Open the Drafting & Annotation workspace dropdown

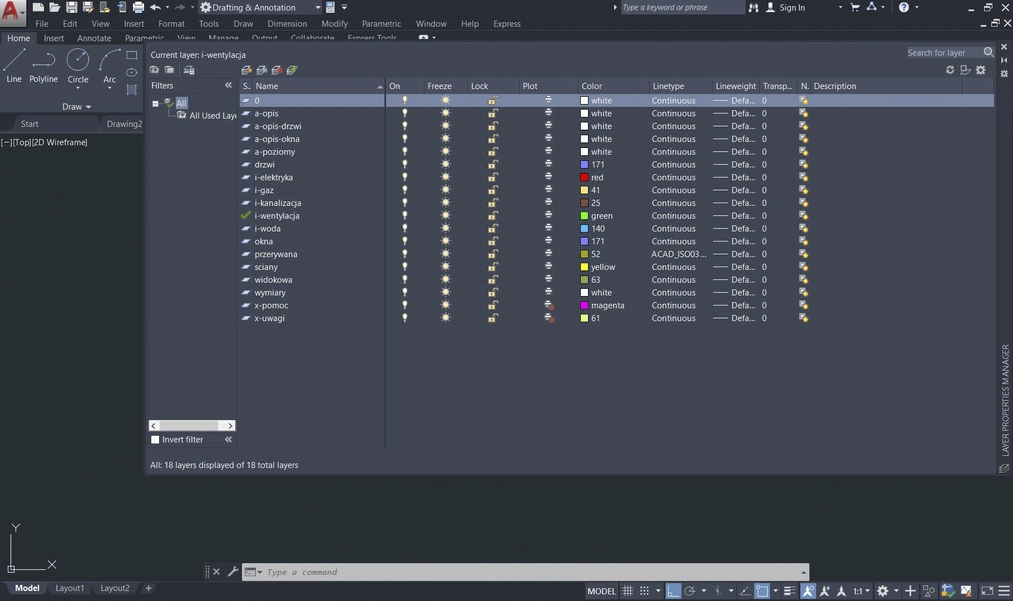318,7
